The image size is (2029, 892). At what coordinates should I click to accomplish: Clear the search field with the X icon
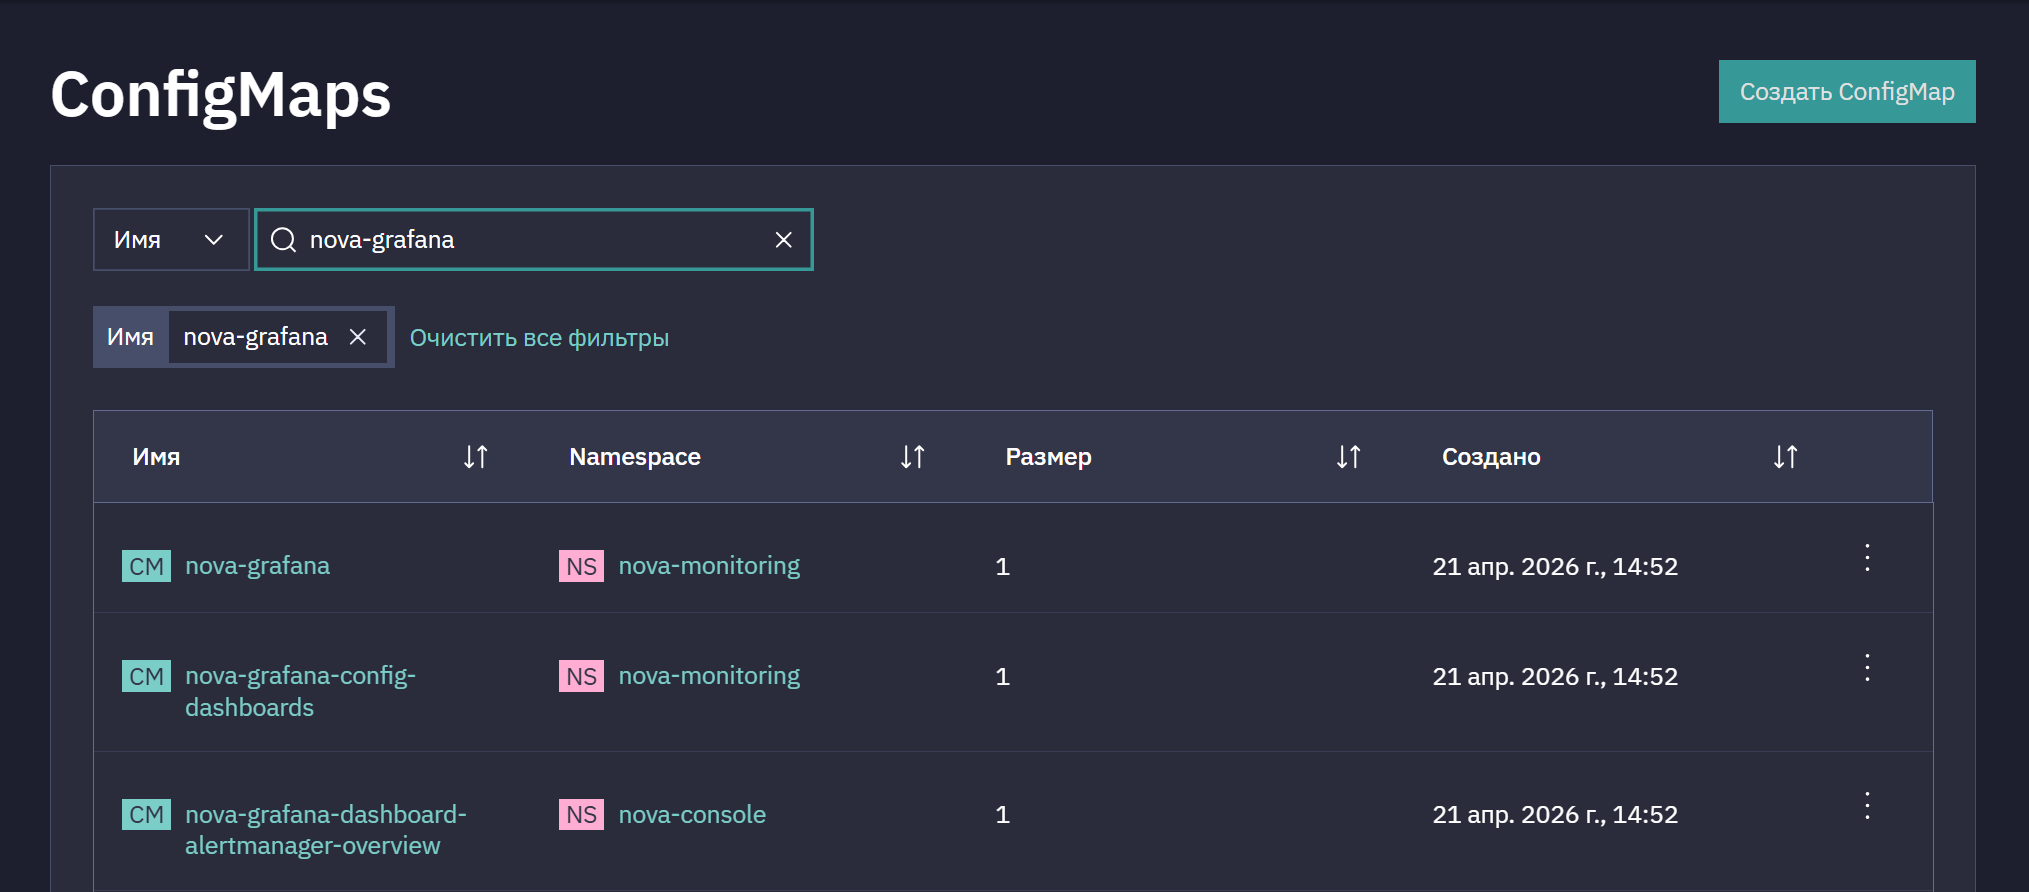click(784, 240)
